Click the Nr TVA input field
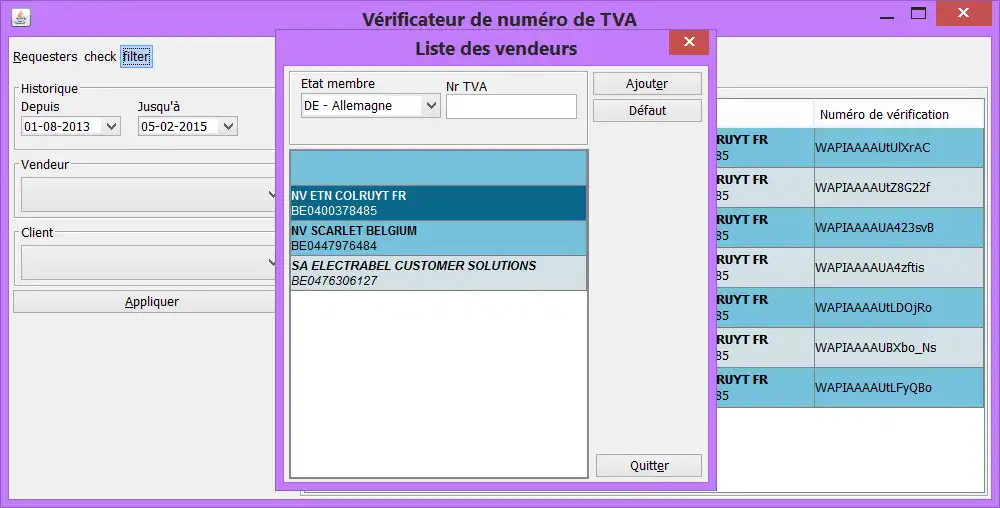 (x=511, y=106)
